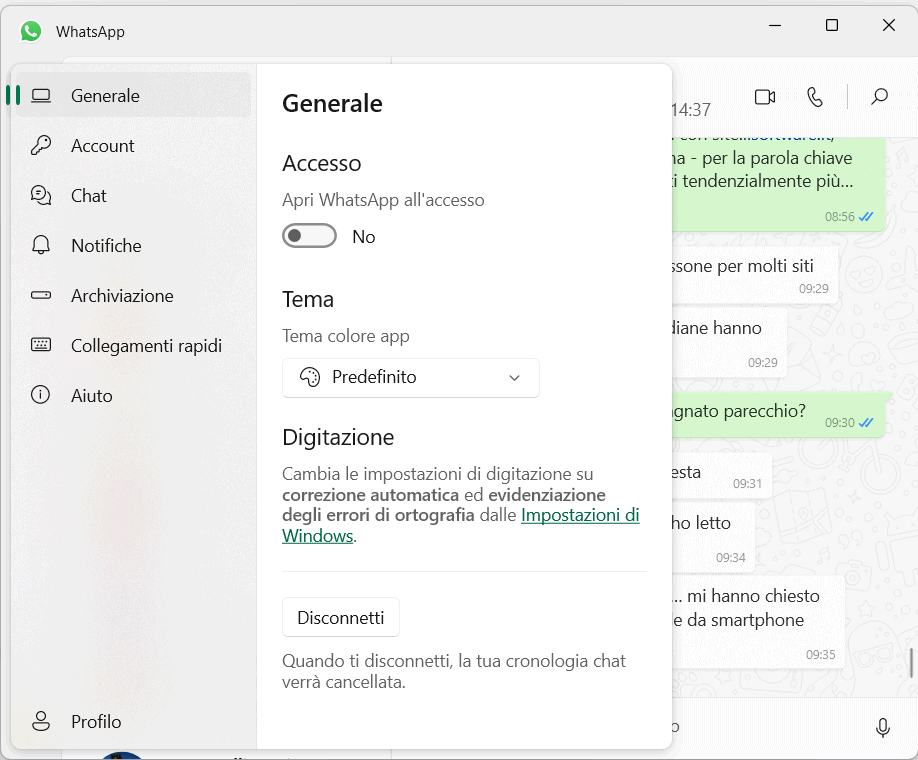
Task: Open the Profilo page
Action: click(x=133, y=721)
